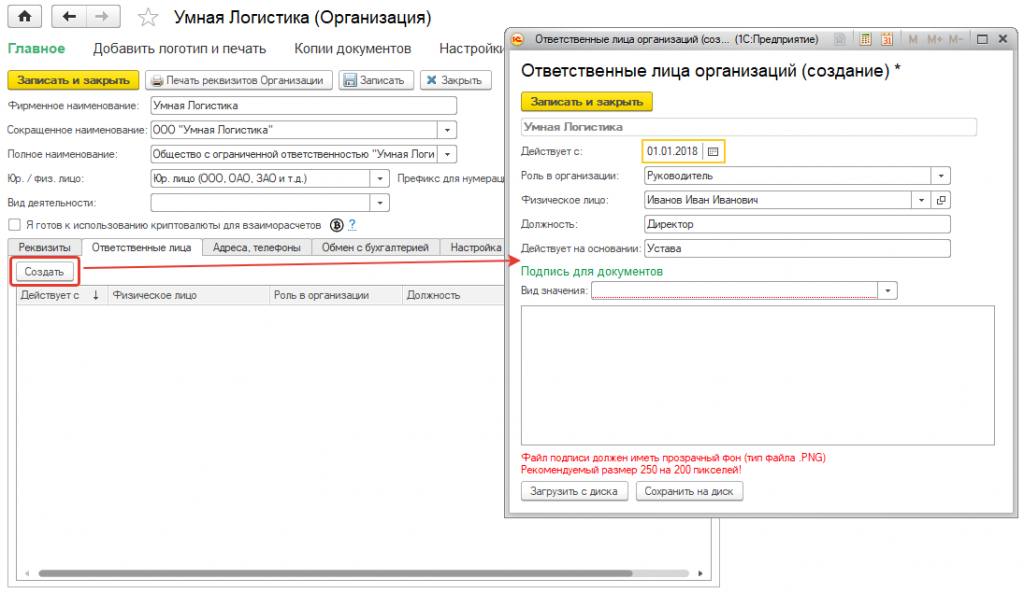This screenshot has width=1024, height=593.
Task: Click the Должность column header
Action: (x=453, y=295)
